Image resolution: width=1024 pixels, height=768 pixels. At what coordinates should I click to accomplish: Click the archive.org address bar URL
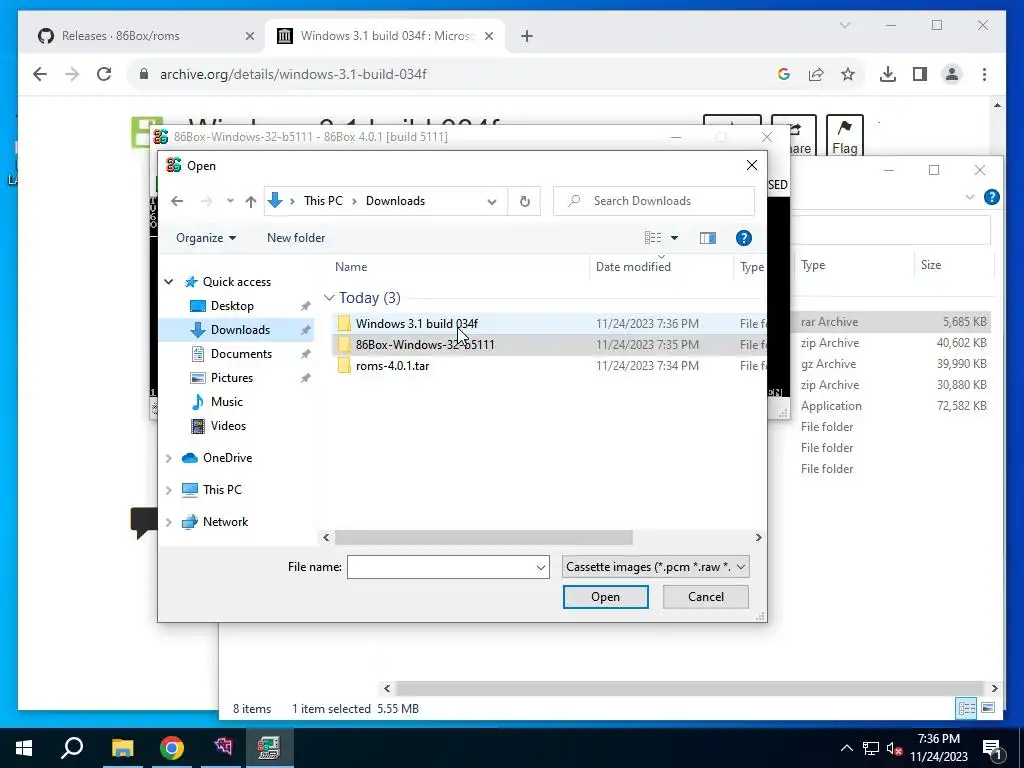pos(293,74)
